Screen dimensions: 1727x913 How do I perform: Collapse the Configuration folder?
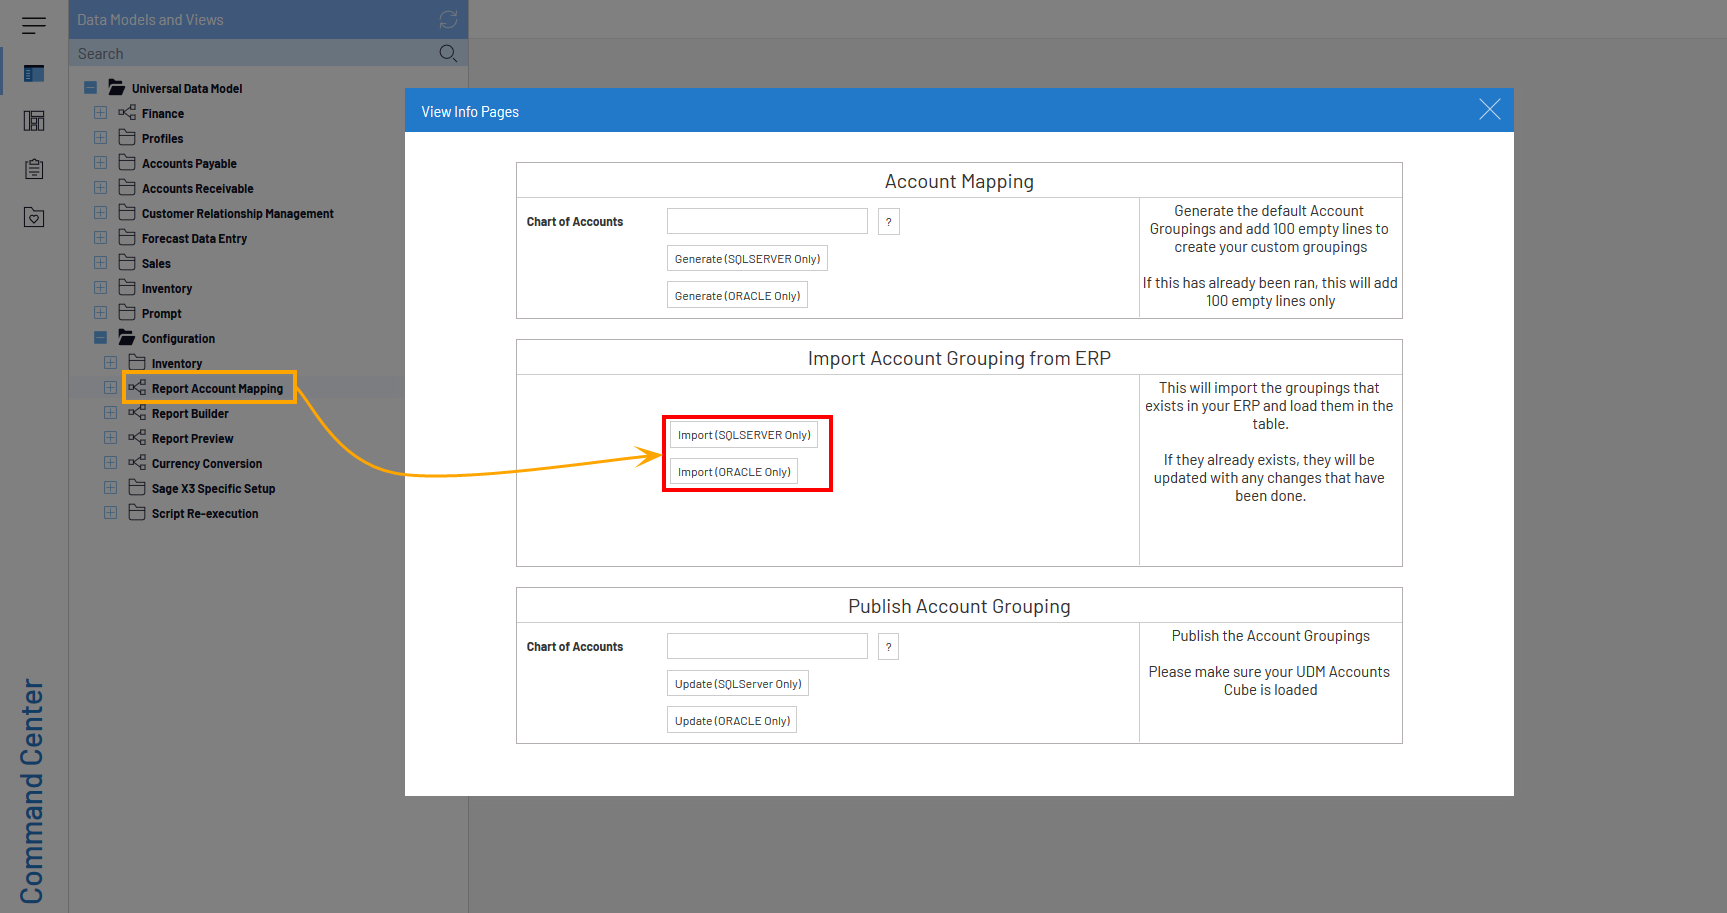[x=101, y=338]
